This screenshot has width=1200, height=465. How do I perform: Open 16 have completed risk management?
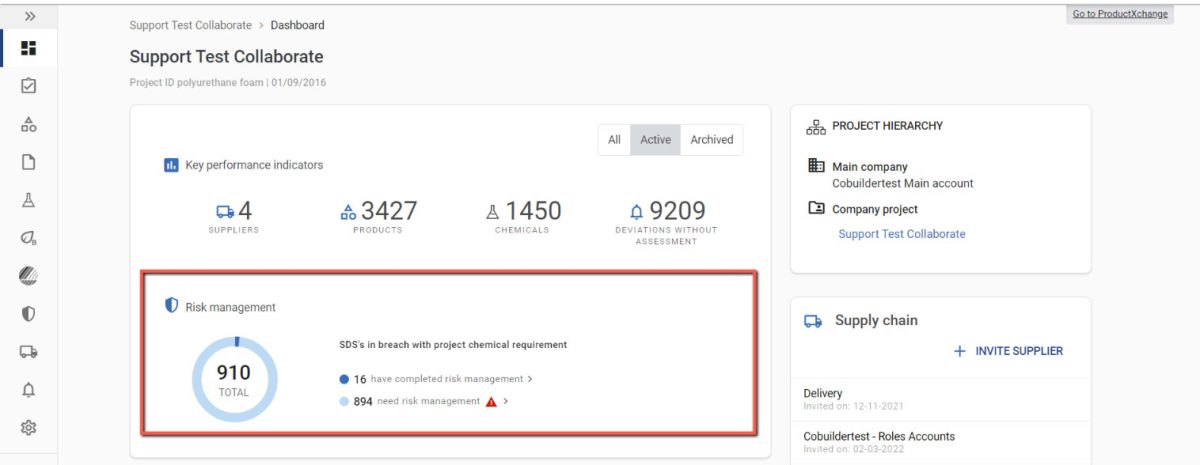pos(436,379)
